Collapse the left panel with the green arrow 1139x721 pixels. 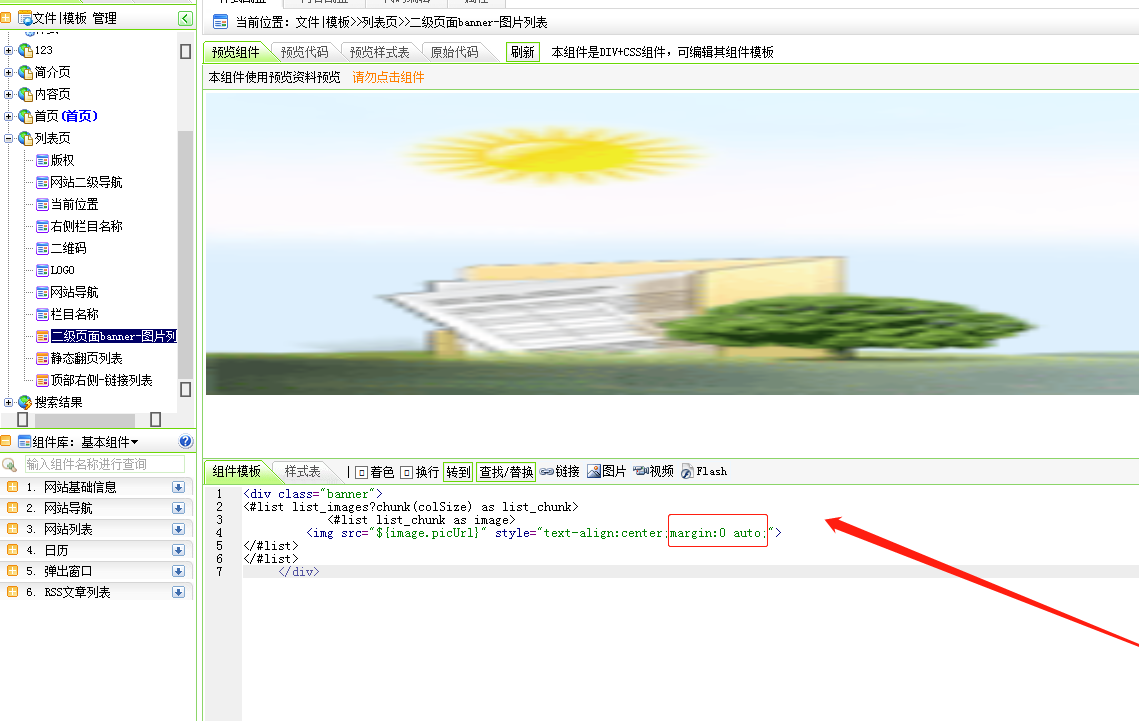pos(185,18)
